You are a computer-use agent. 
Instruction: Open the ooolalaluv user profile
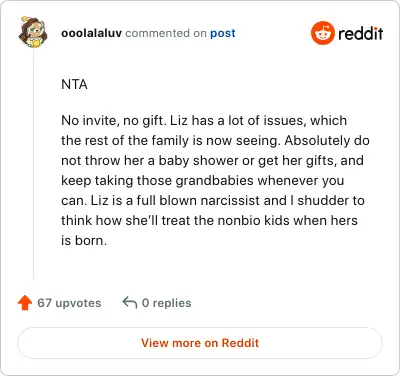pos(91,33)
